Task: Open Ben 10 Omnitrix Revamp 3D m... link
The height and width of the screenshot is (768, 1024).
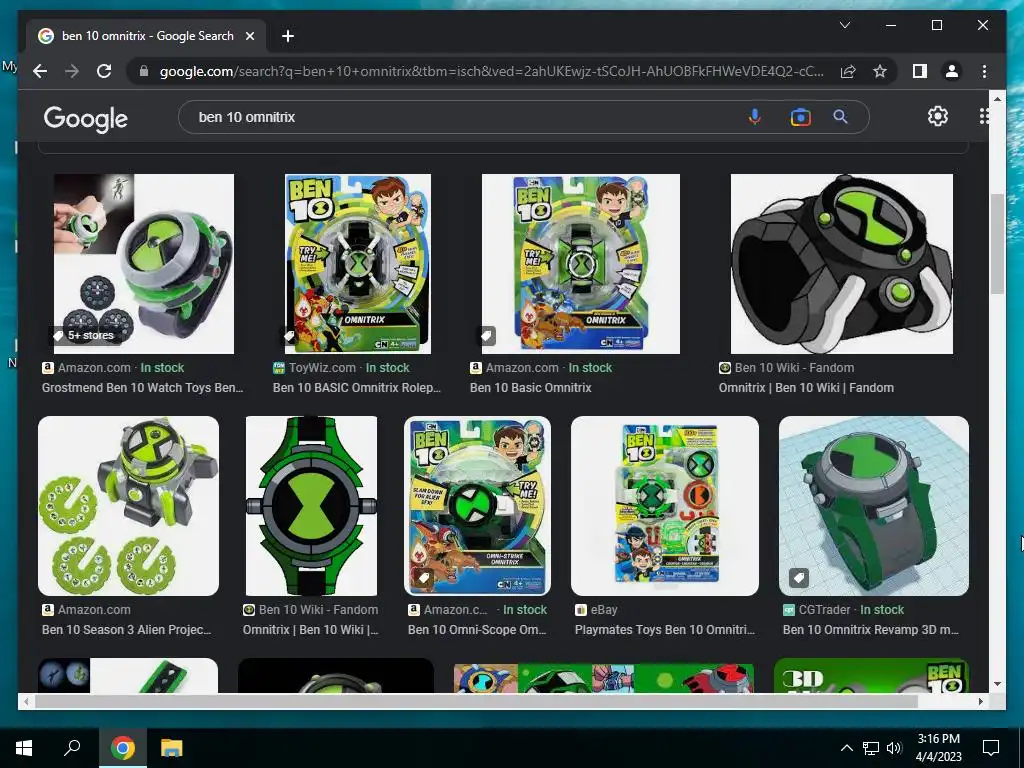Action: point(871,630)
